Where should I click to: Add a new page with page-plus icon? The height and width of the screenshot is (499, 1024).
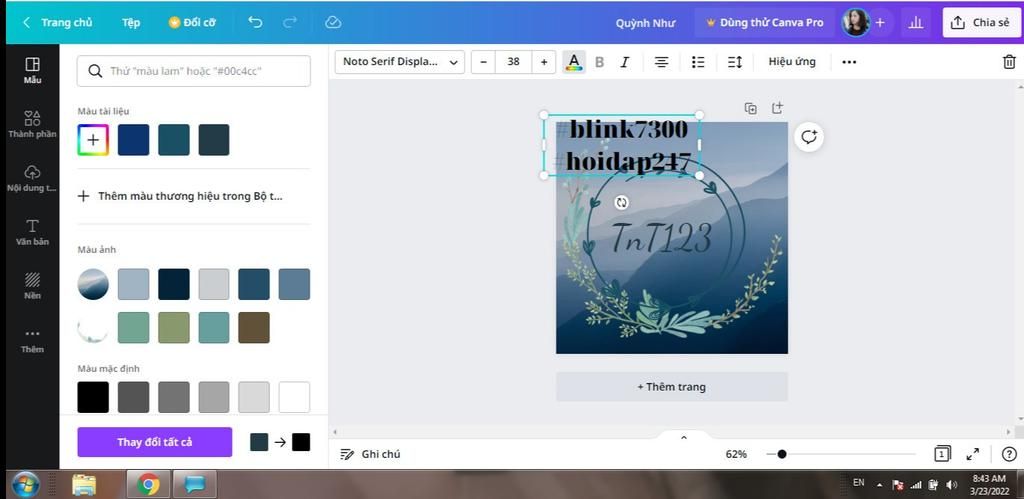[777, 108]
